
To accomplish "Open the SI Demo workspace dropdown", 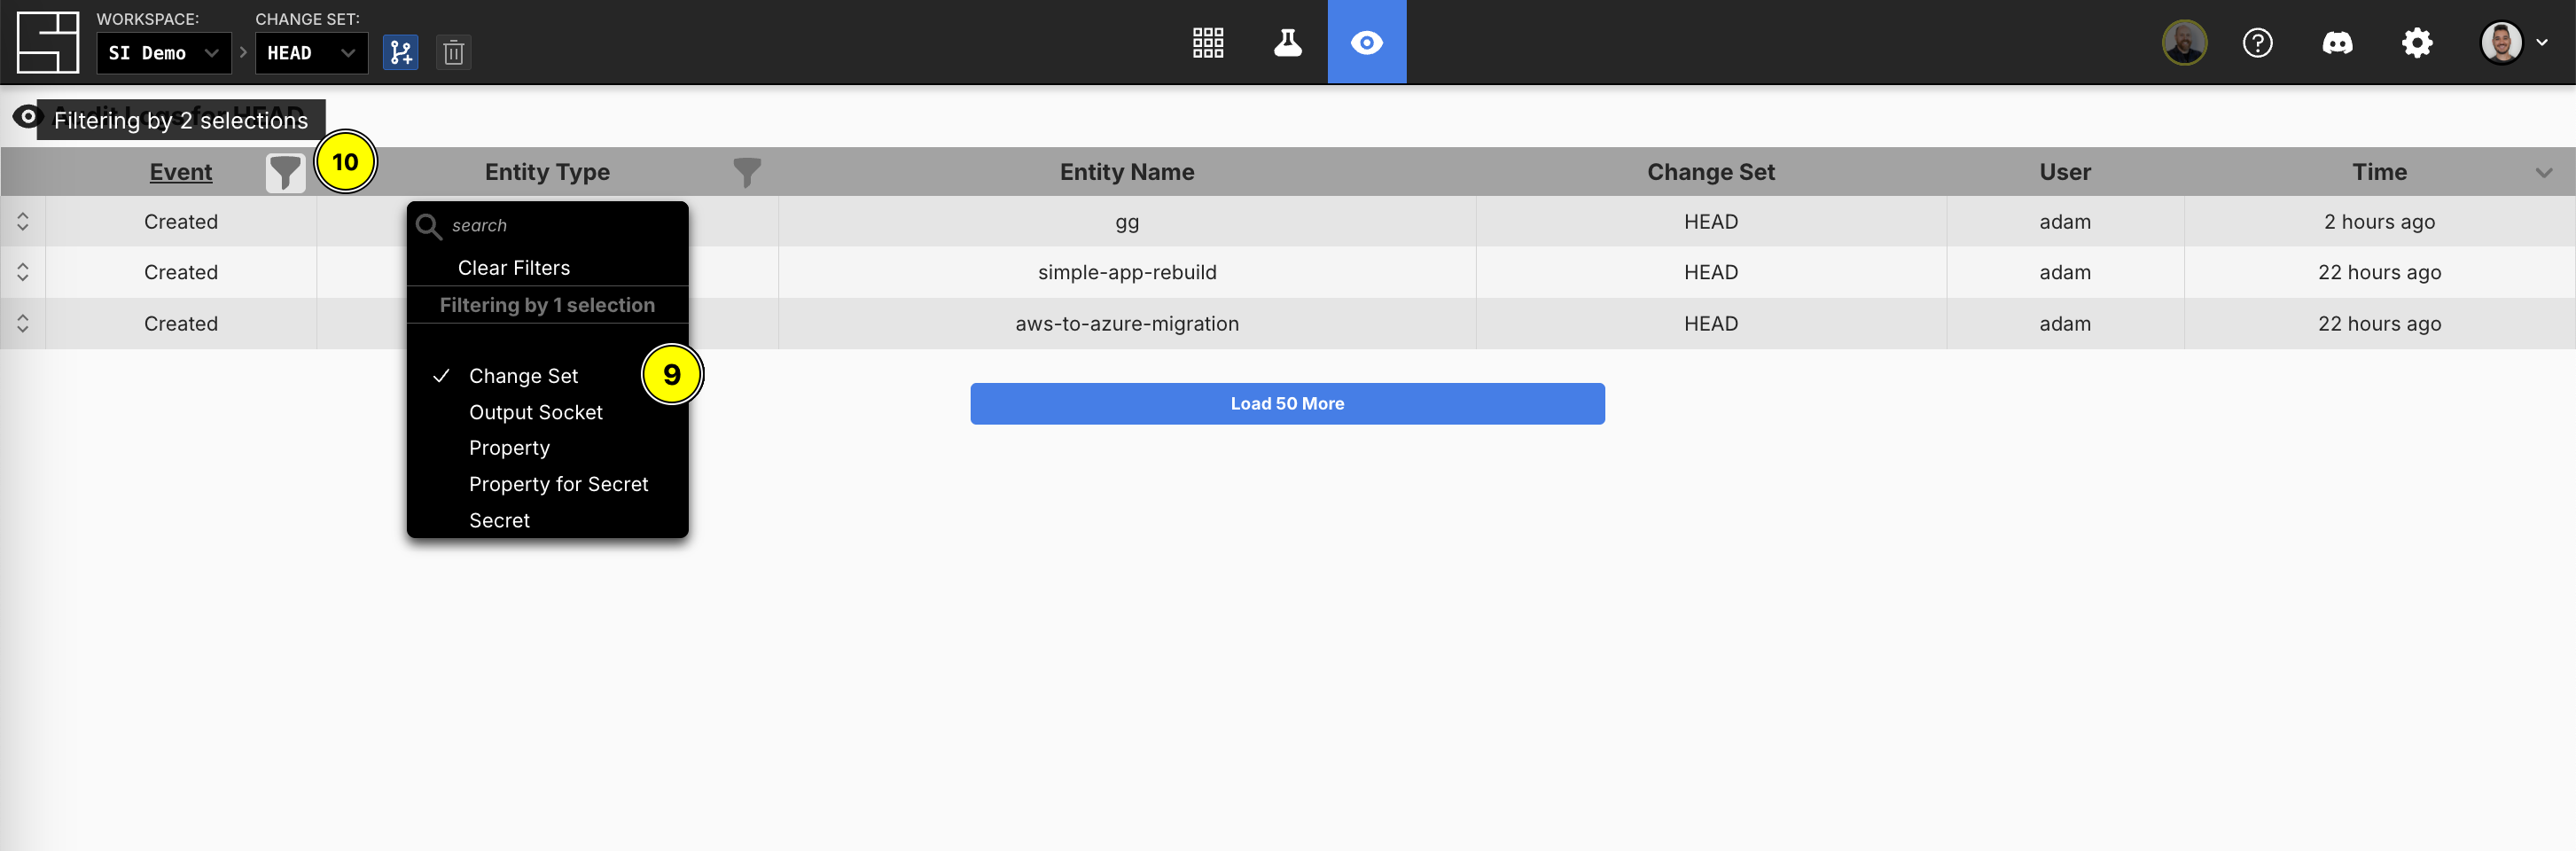I will [163, 52].
